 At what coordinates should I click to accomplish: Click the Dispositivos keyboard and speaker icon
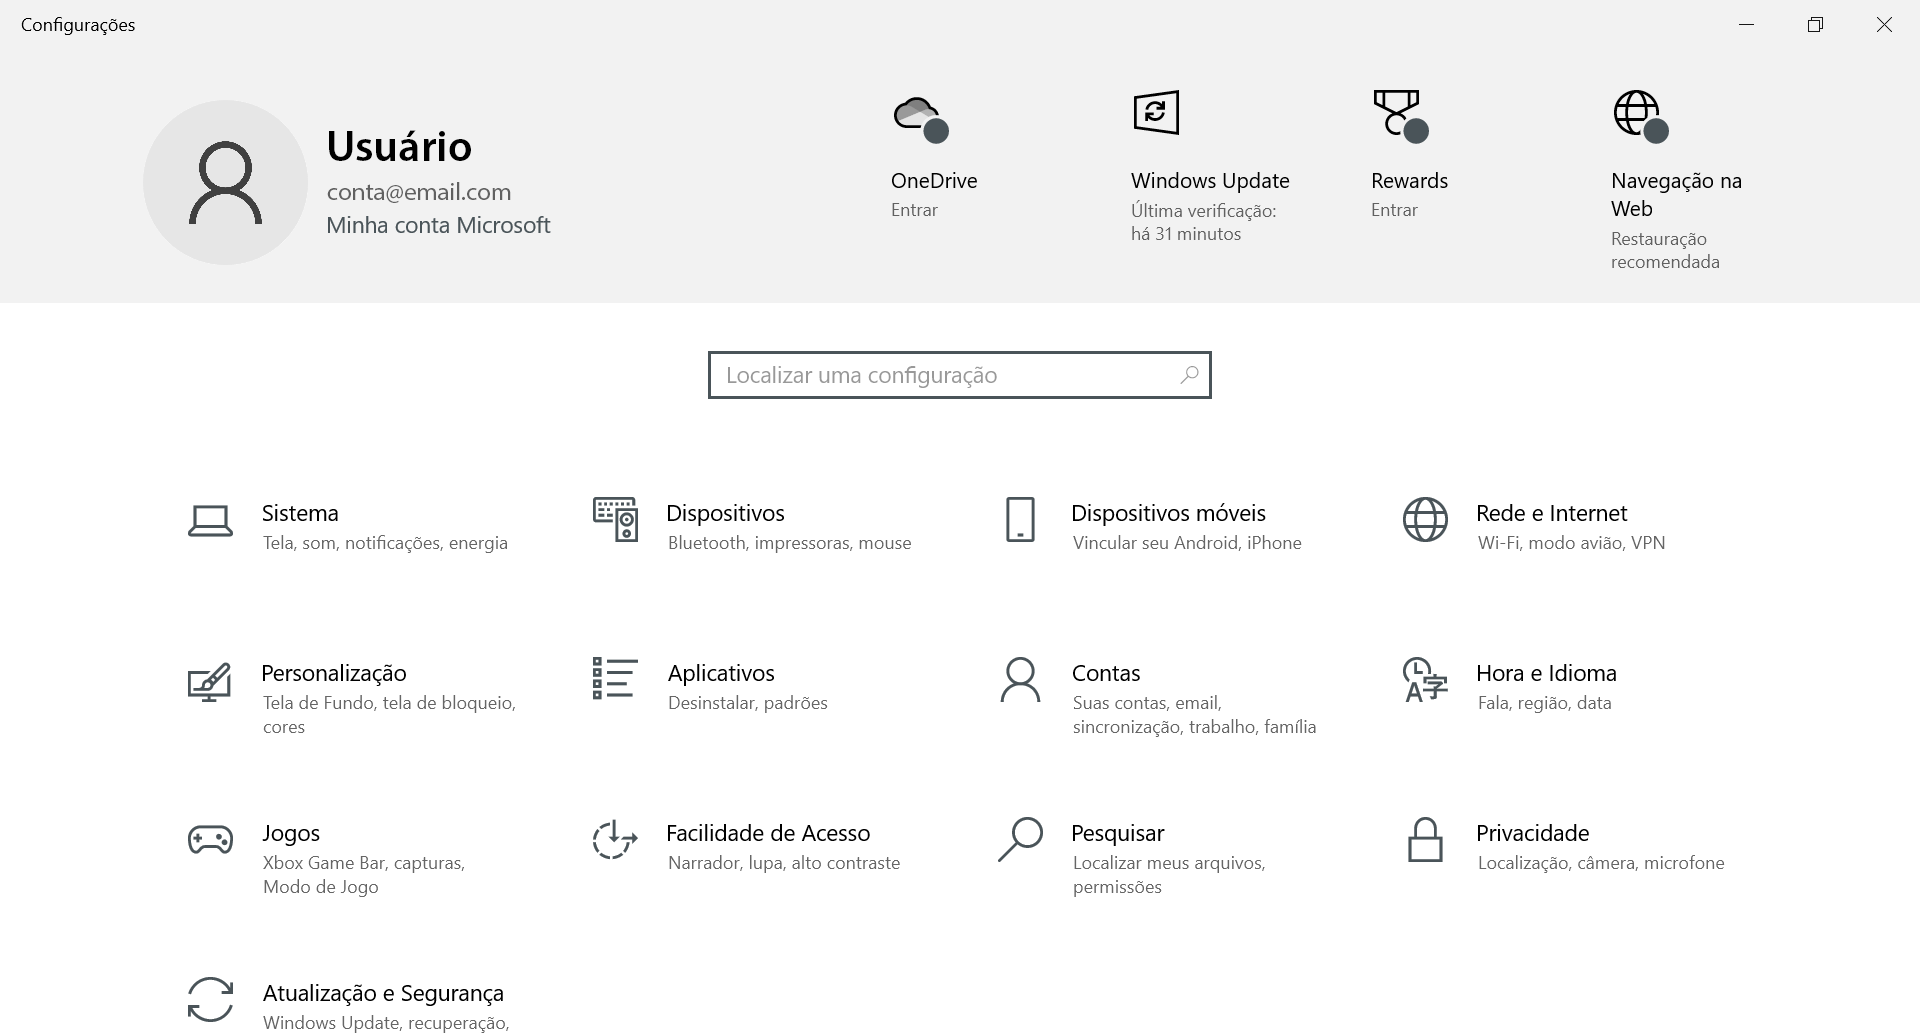pos(615,520)
